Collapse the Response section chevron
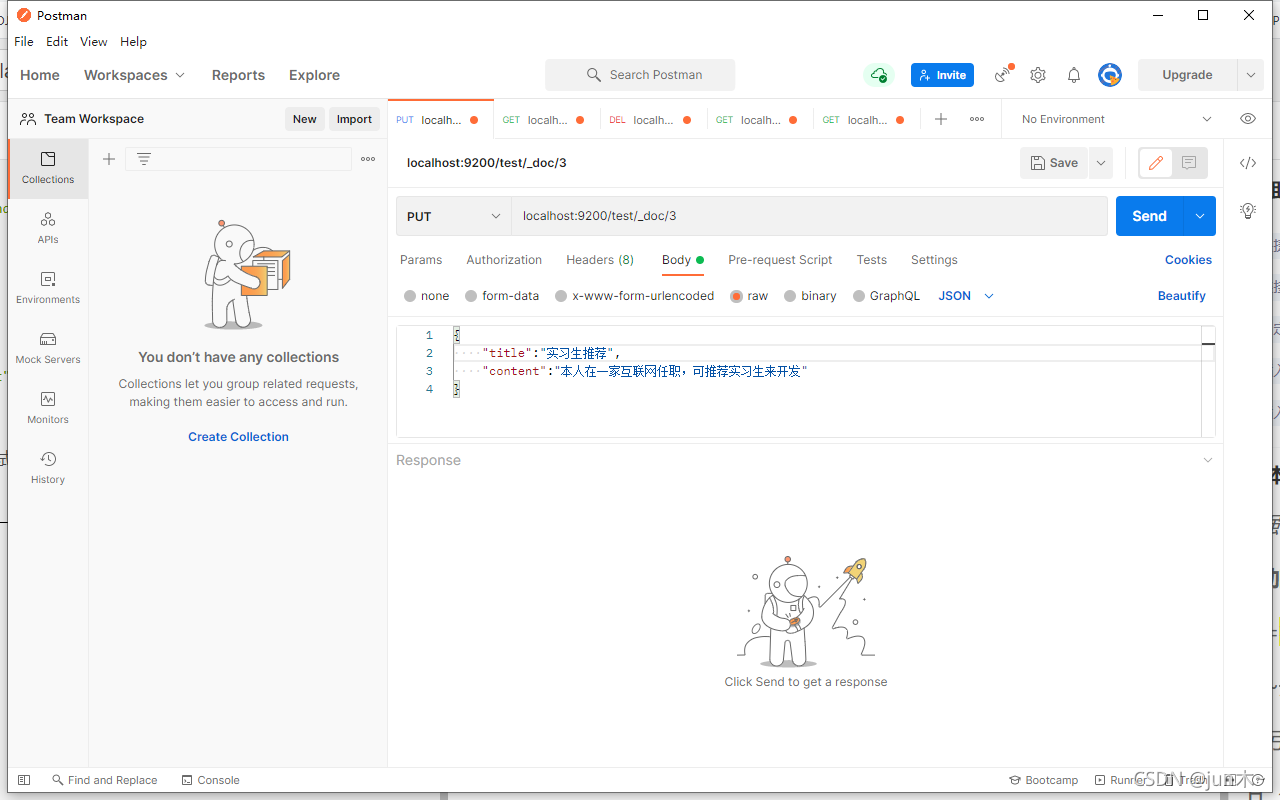 (1208, 461)
